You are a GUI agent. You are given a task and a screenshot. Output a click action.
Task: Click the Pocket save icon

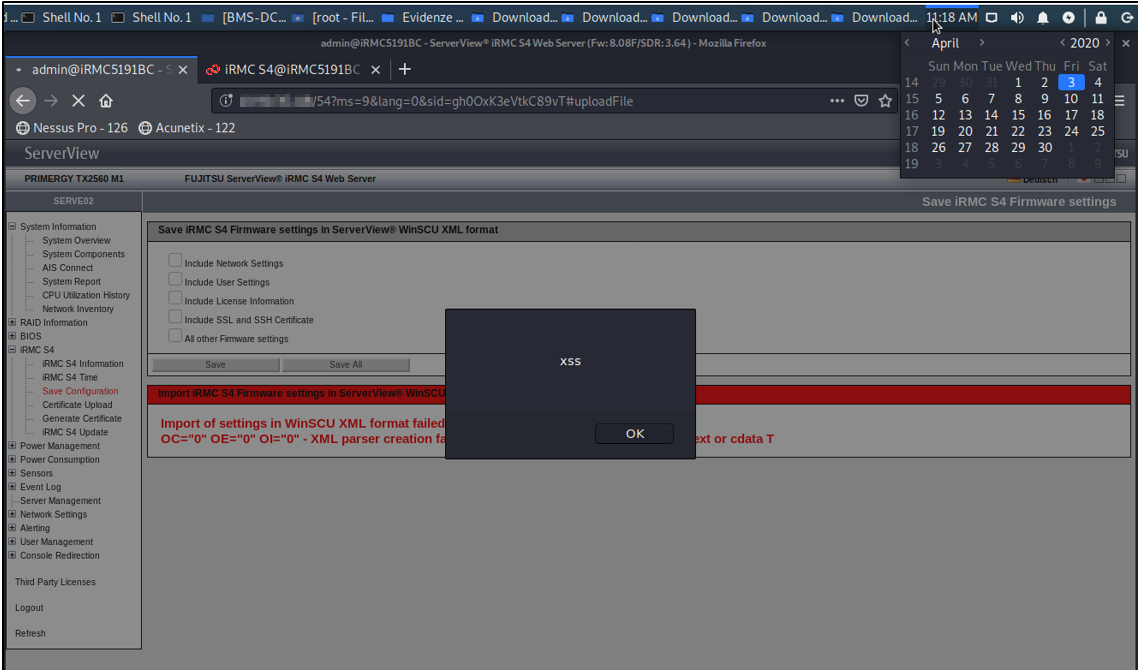861,101
